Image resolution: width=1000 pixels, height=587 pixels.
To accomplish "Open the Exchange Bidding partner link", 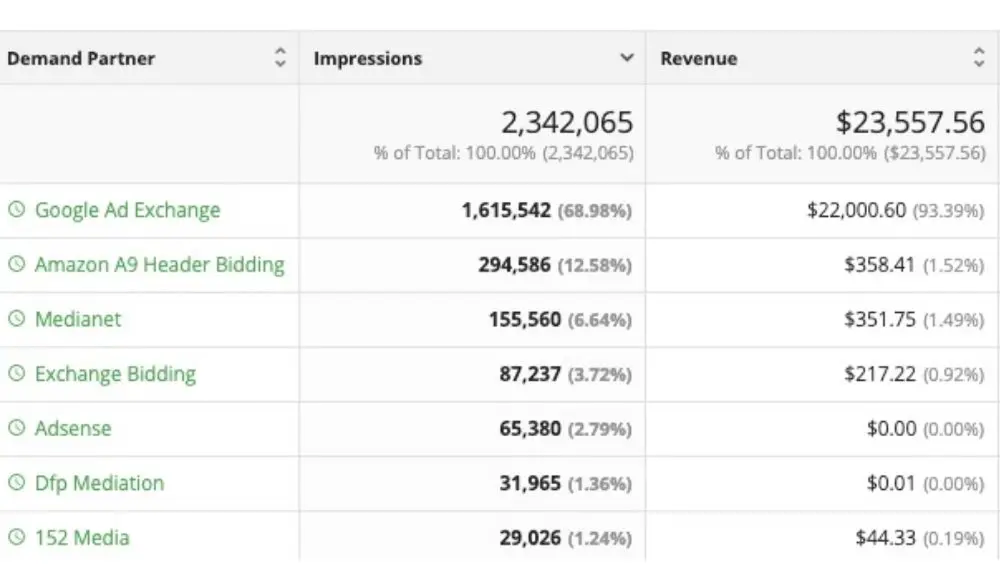I will [x=115, y=374].
